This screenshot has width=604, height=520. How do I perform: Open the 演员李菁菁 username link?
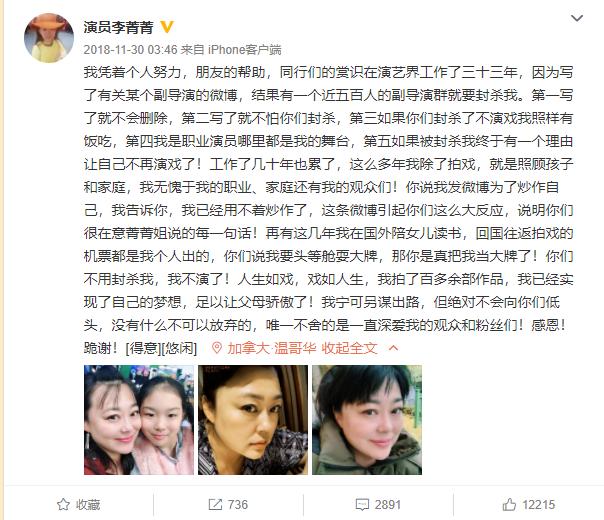(x=119, y=27)
